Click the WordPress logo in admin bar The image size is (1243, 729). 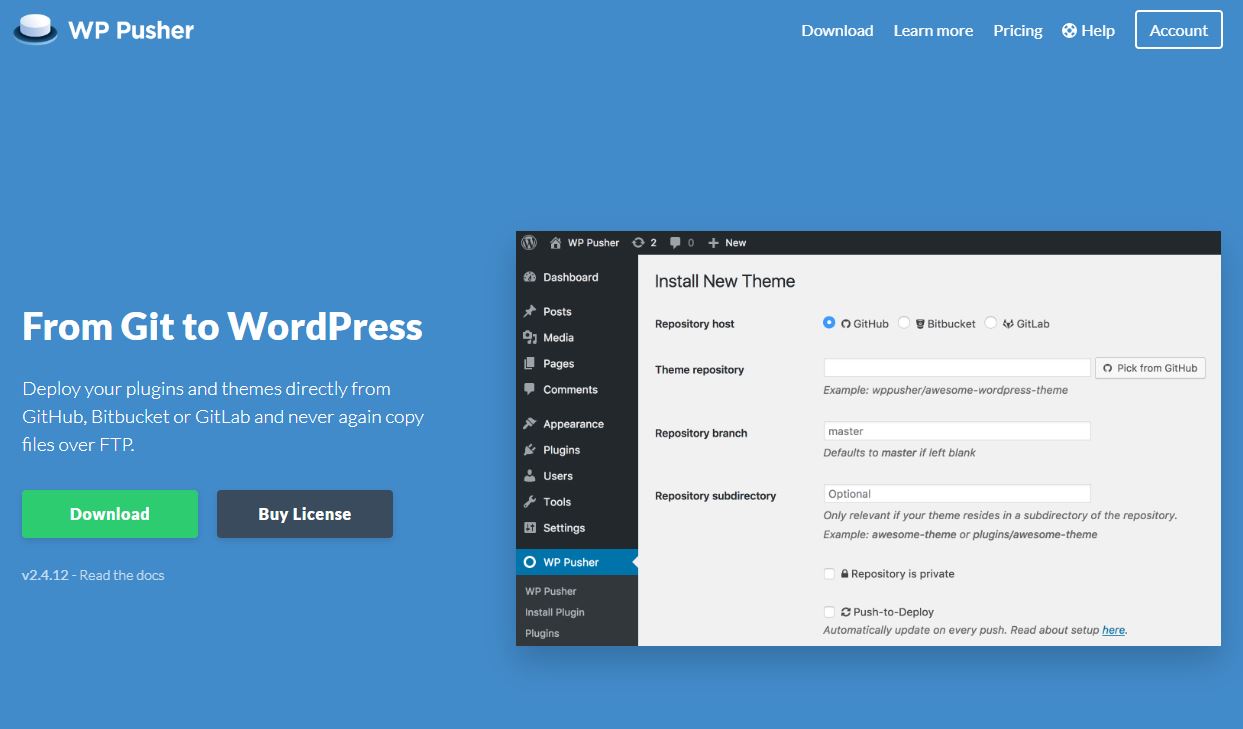click(529, 243)
